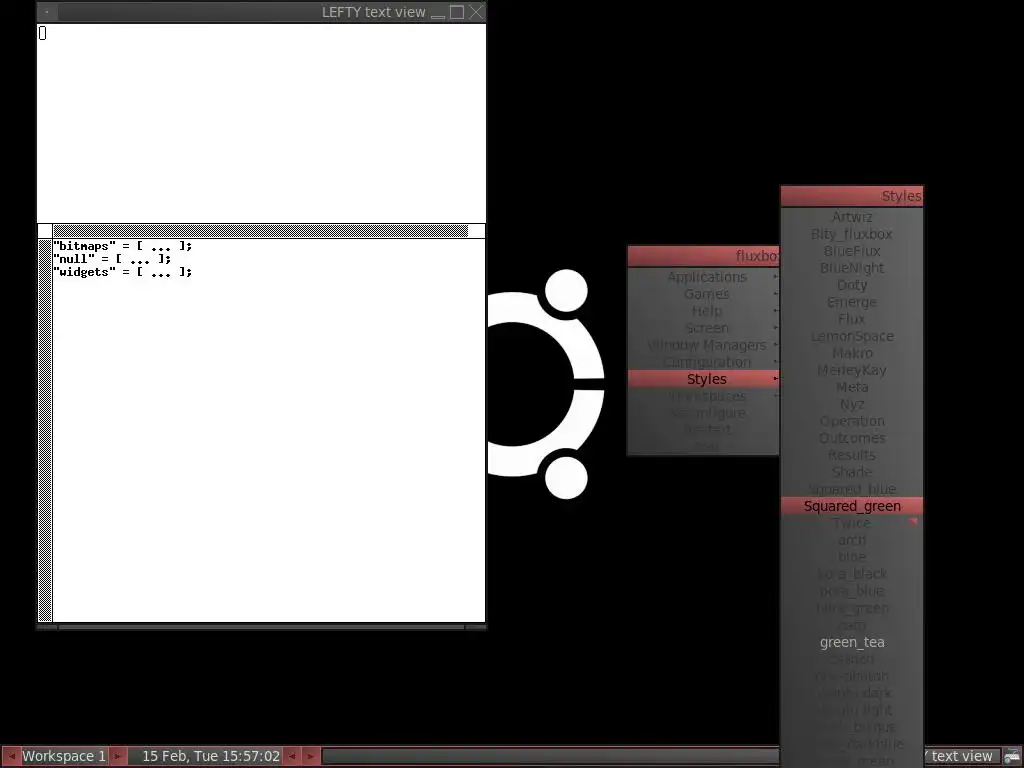Apply the green_tea style

click(x=852, y=642)
